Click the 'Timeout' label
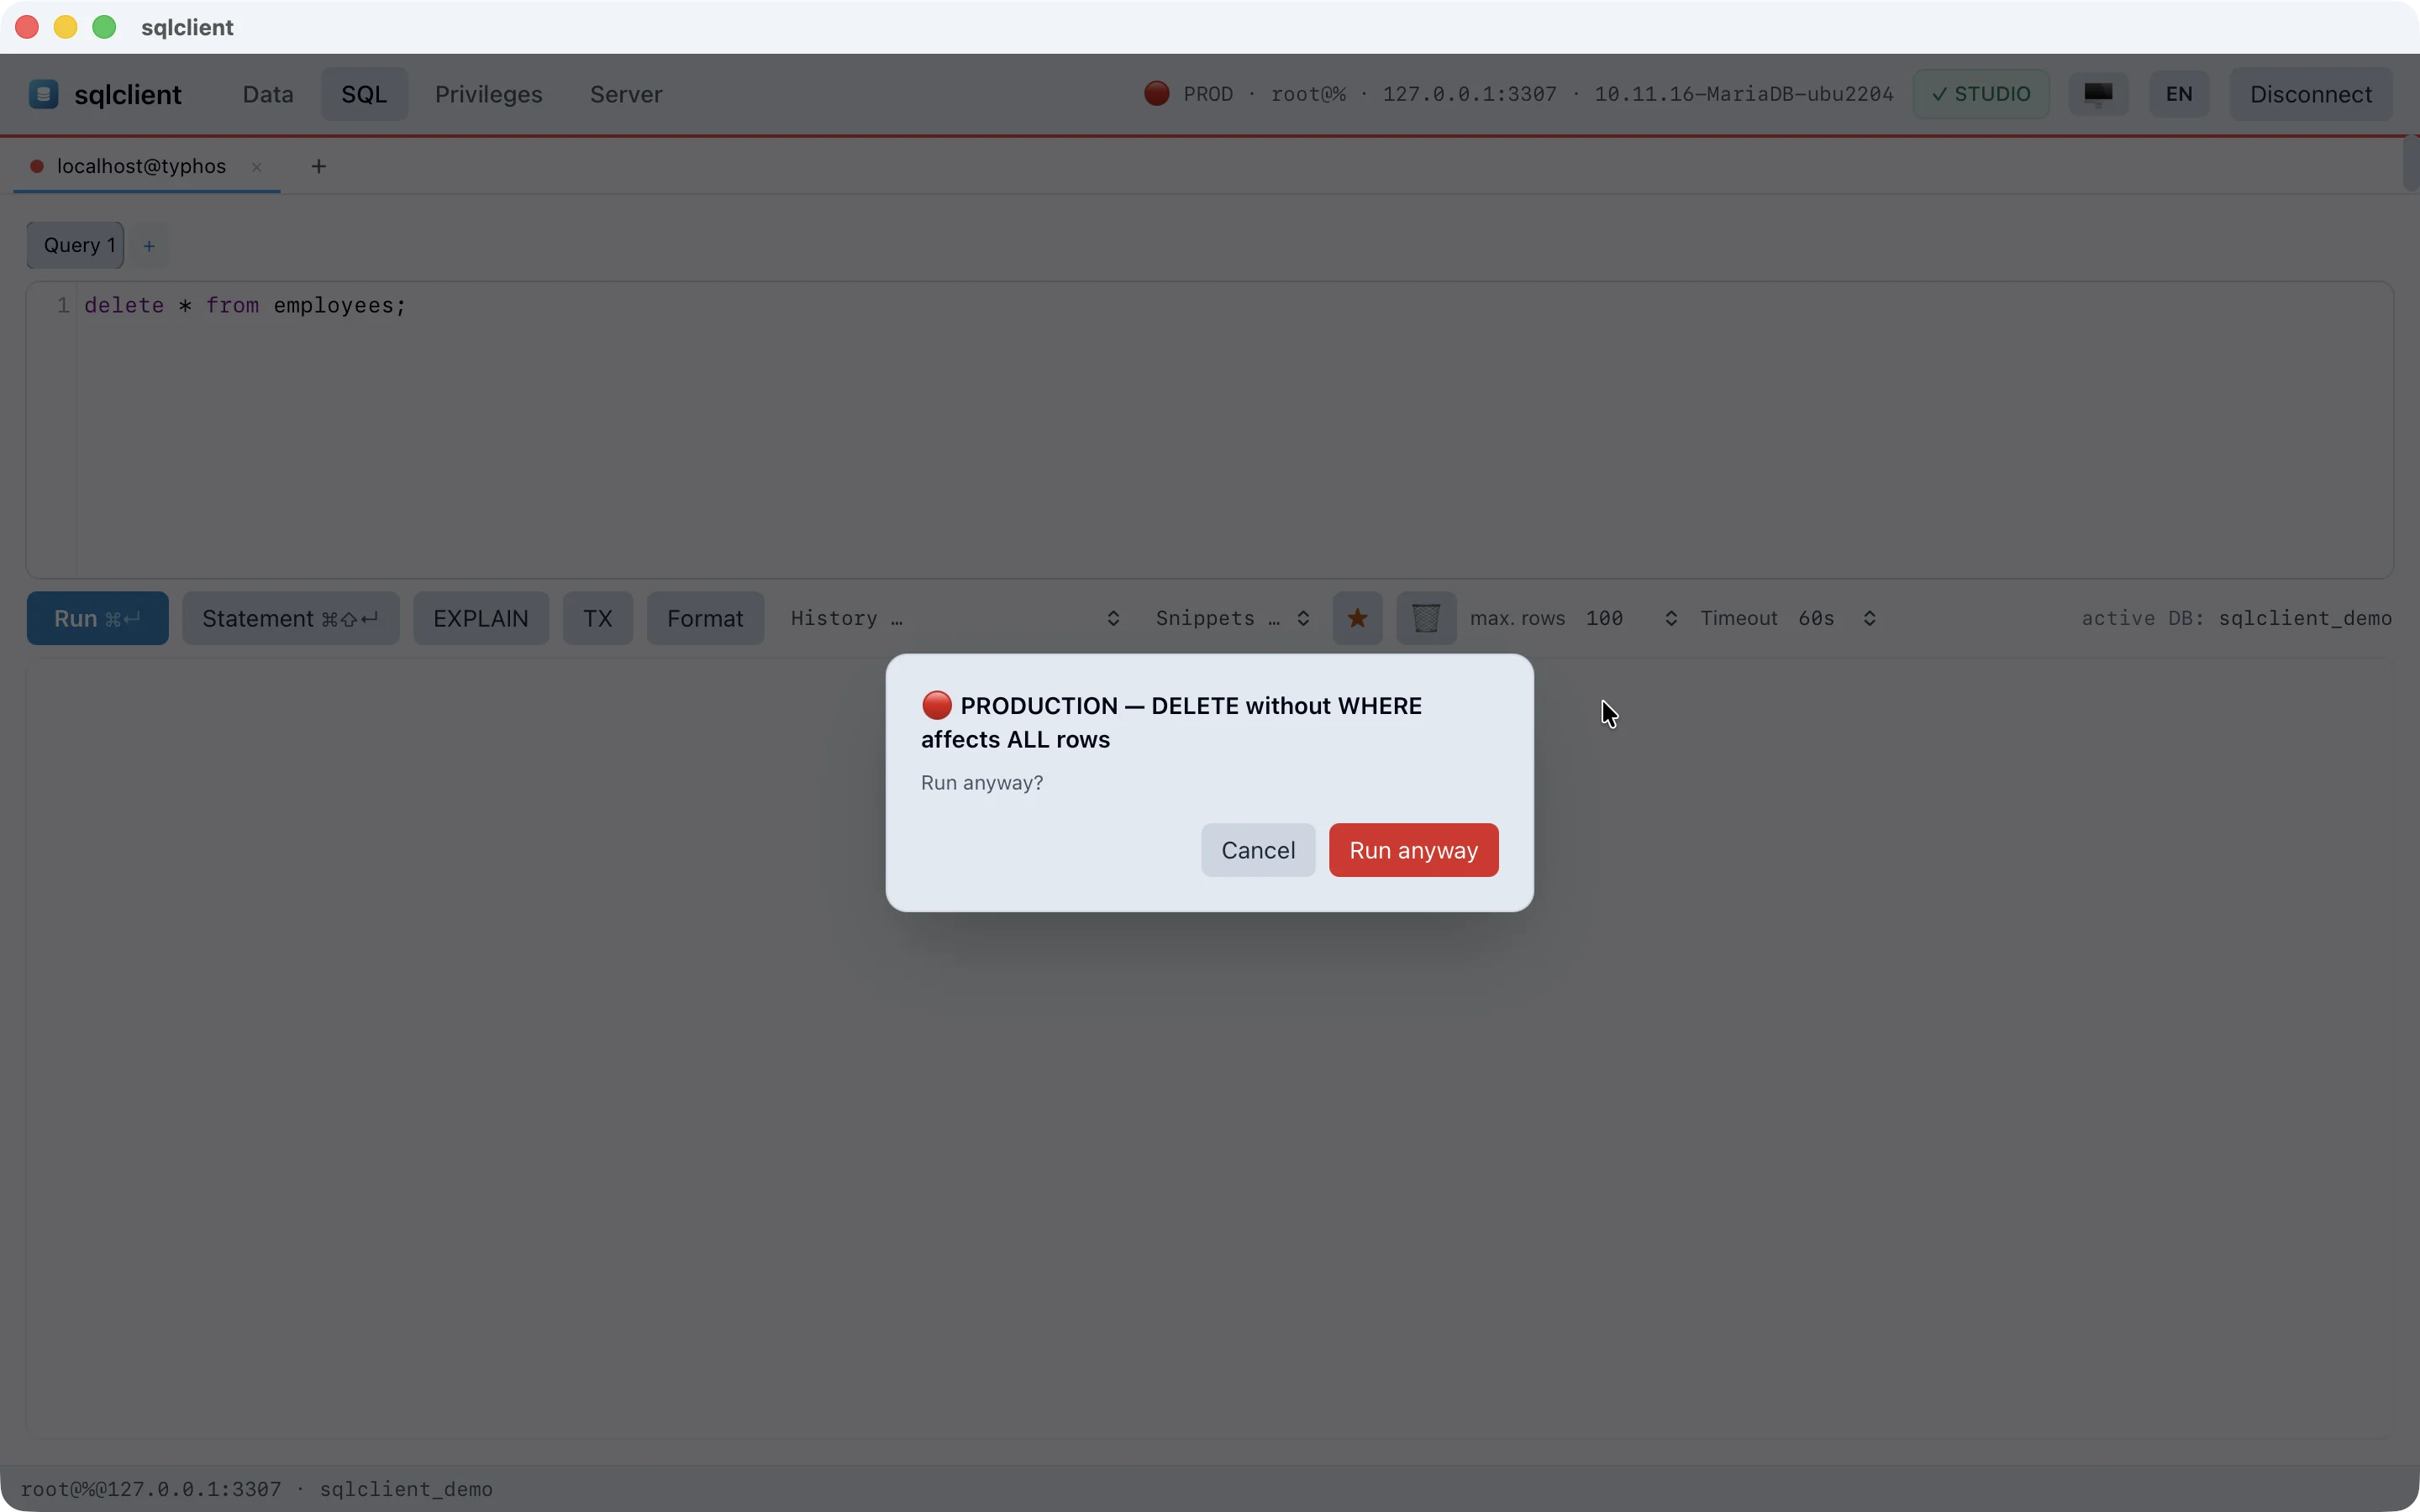This screenshot has height=1512, width=2420. point(1739,618)
